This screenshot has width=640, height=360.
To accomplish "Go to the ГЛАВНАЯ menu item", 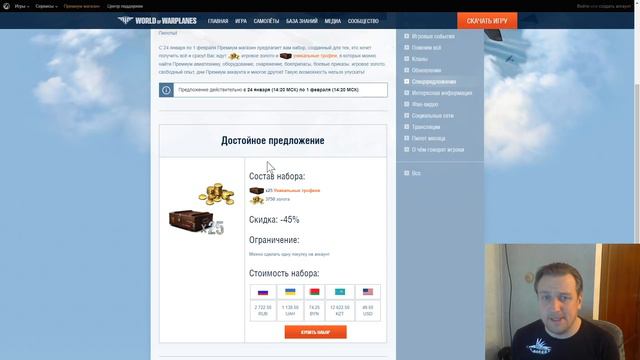I will 218,21.
